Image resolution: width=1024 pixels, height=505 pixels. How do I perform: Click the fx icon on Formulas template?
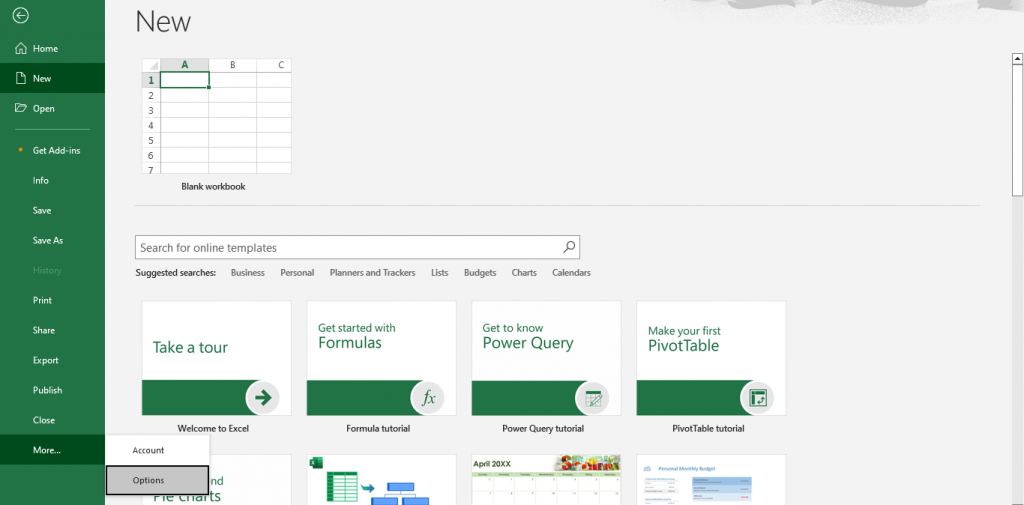(x=428, y=397)
